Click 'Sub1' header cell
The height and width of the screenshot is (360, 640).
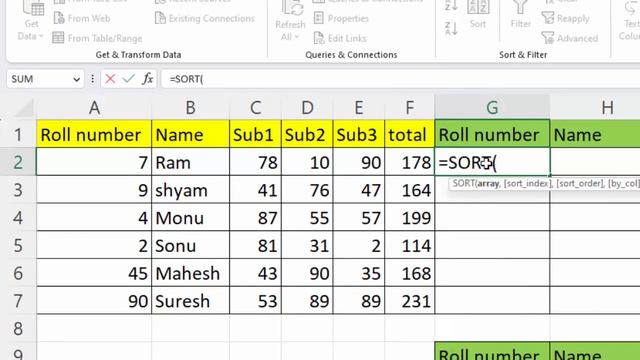click(256, 134)
